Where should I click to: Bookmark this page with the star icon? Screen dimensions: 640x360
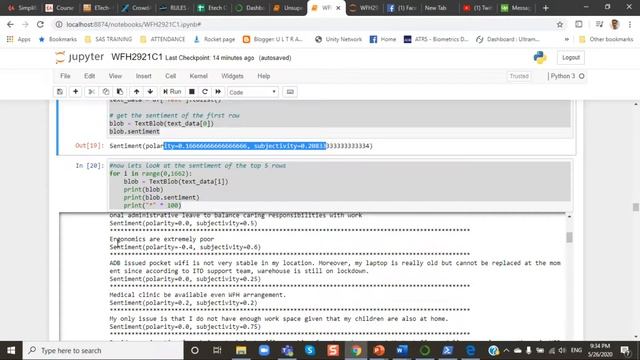pos(560,24)
